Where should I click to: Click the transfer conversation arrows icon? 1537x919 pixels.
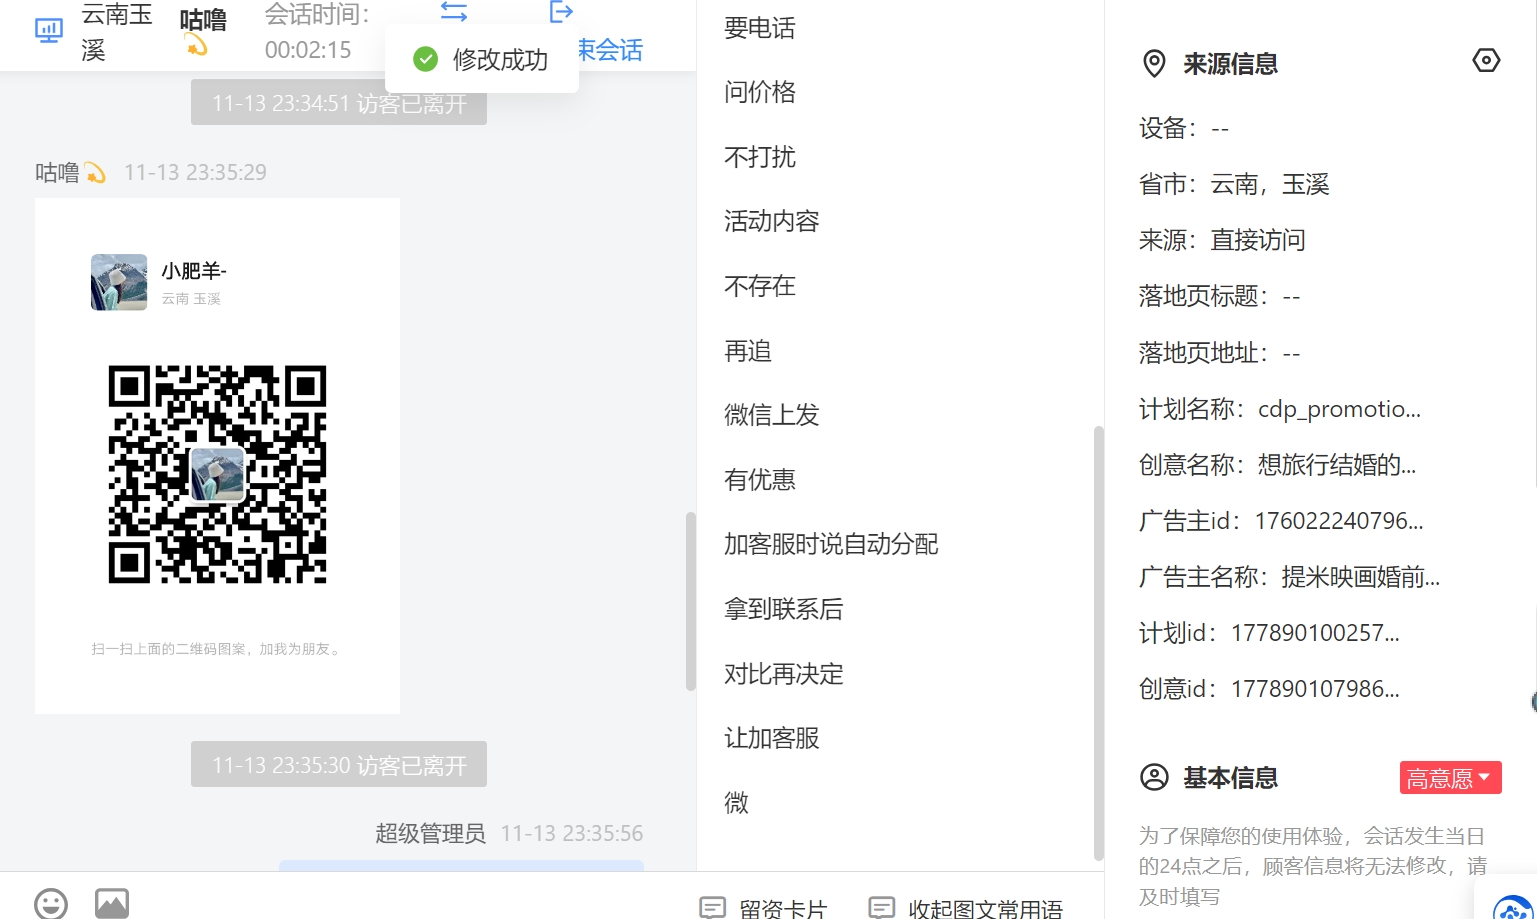[454, 11]
